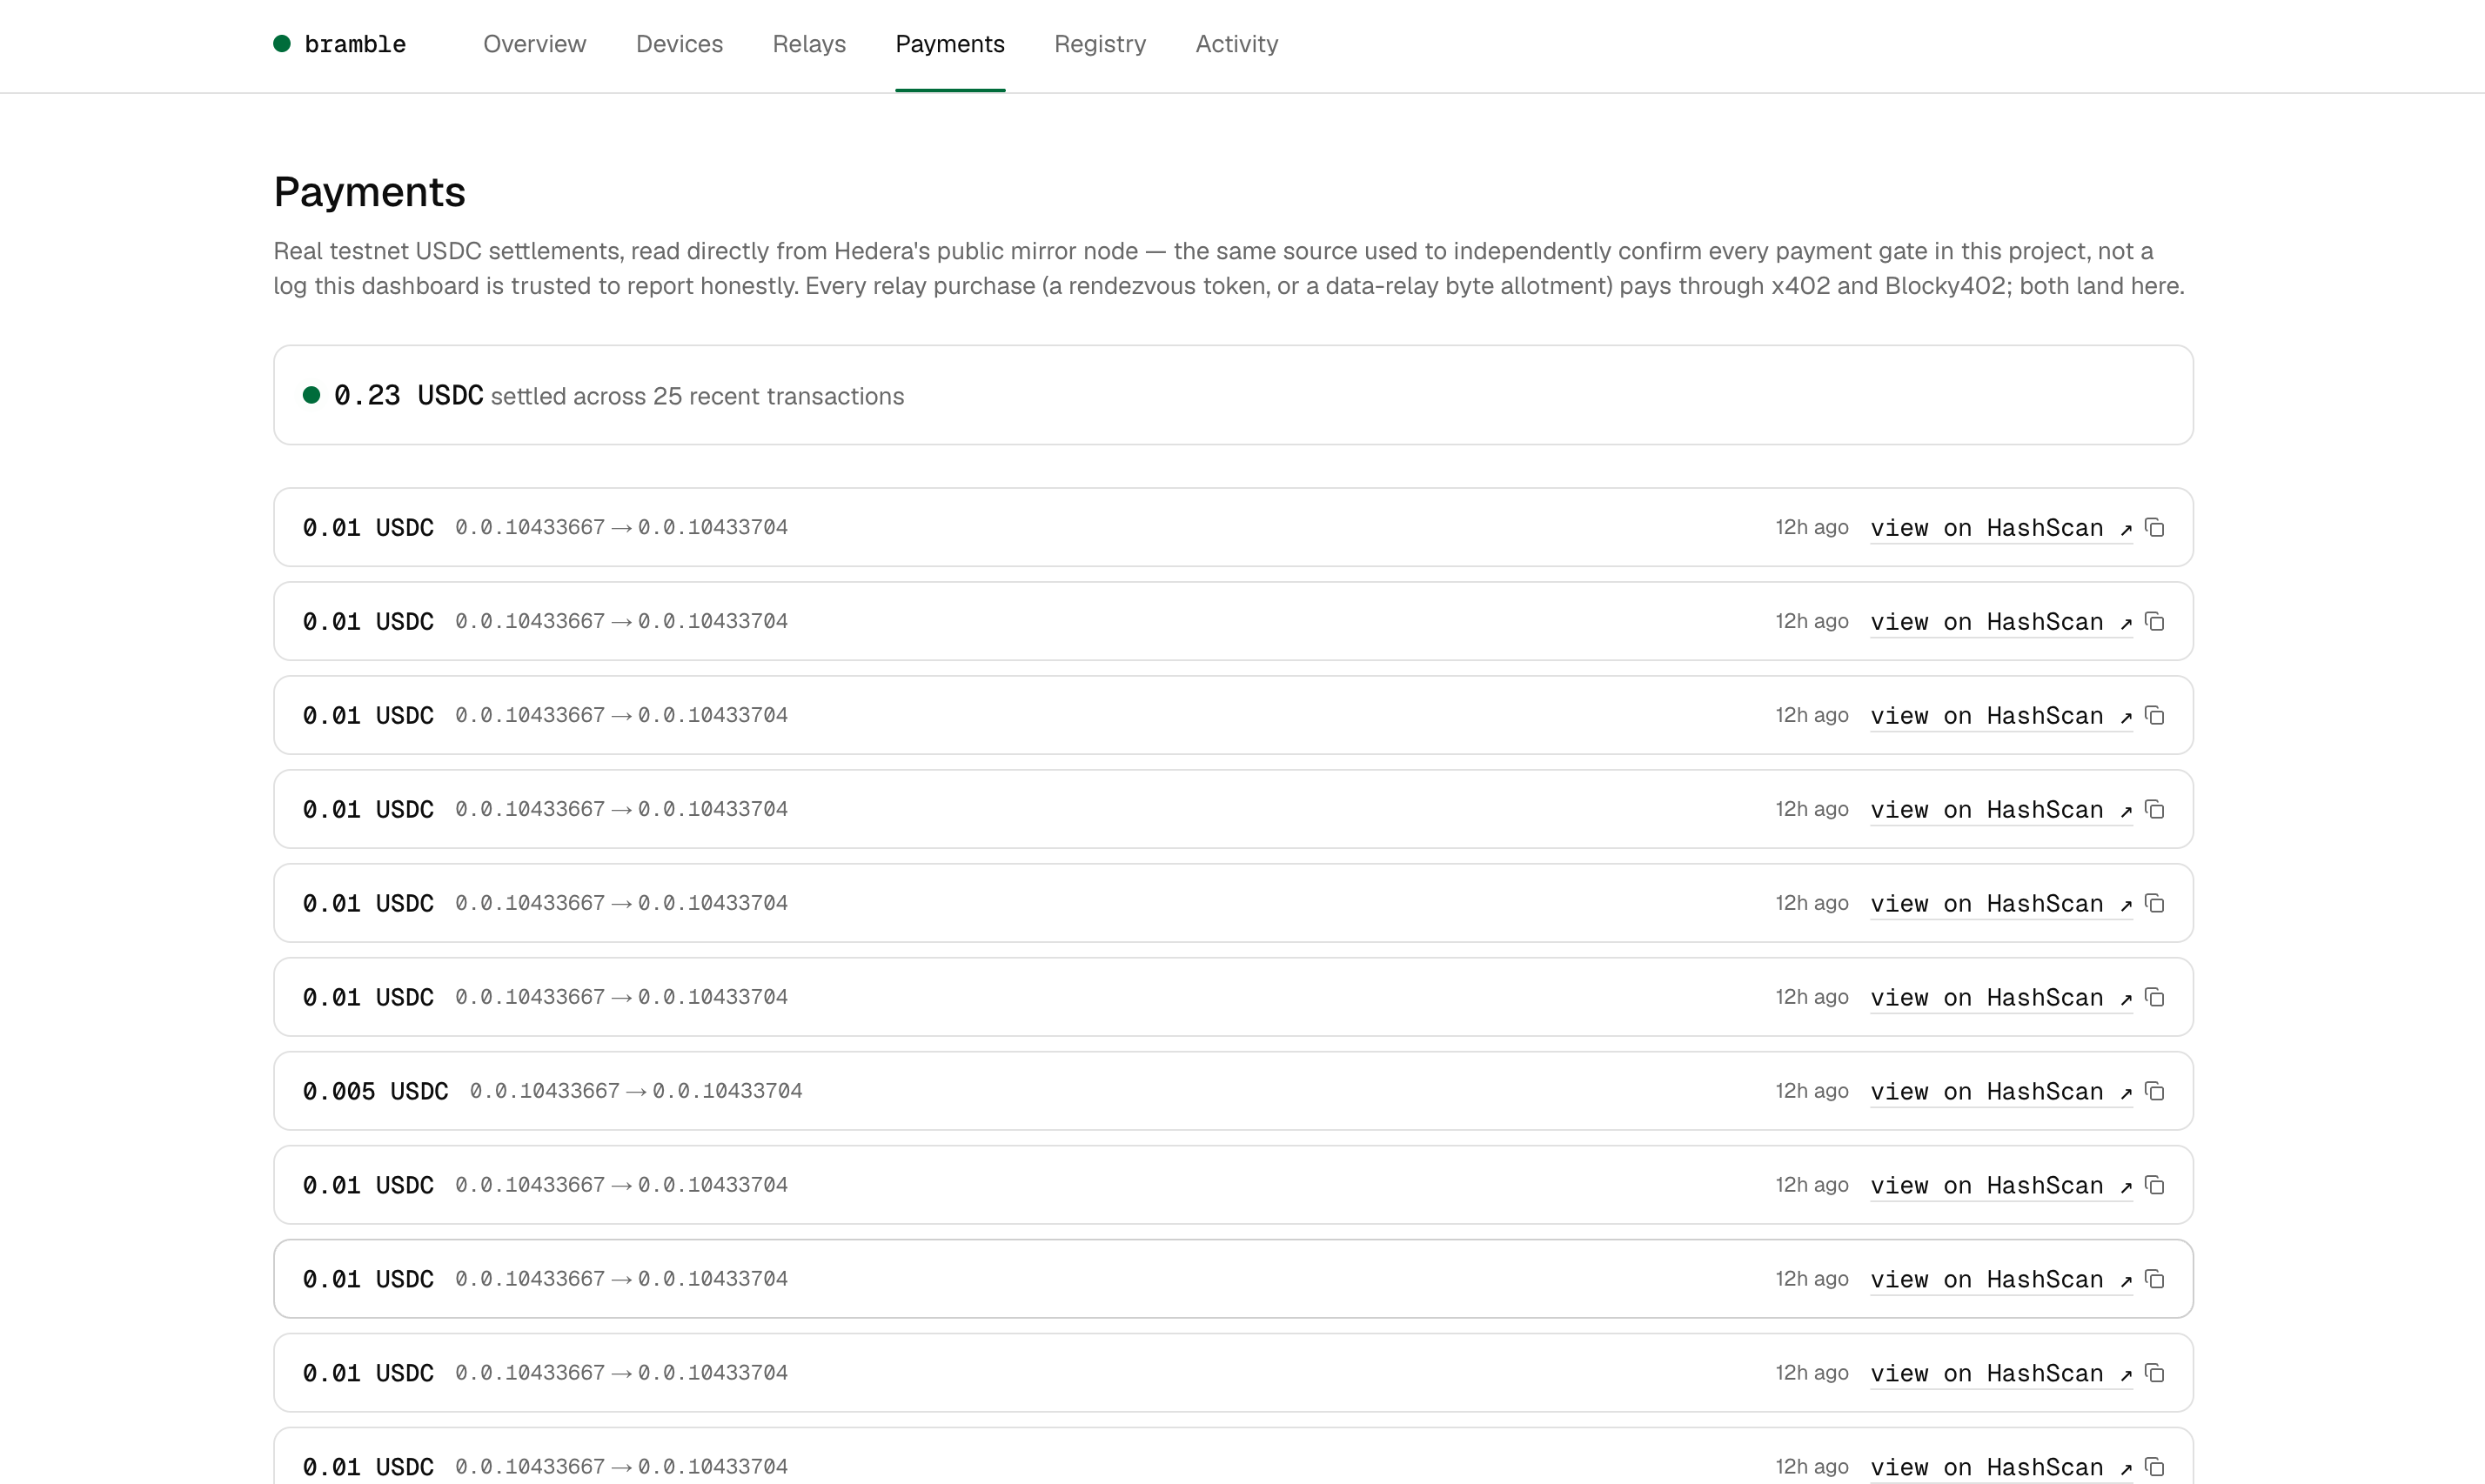Click the 0.01 USDC amount in first row

[368, 527]
